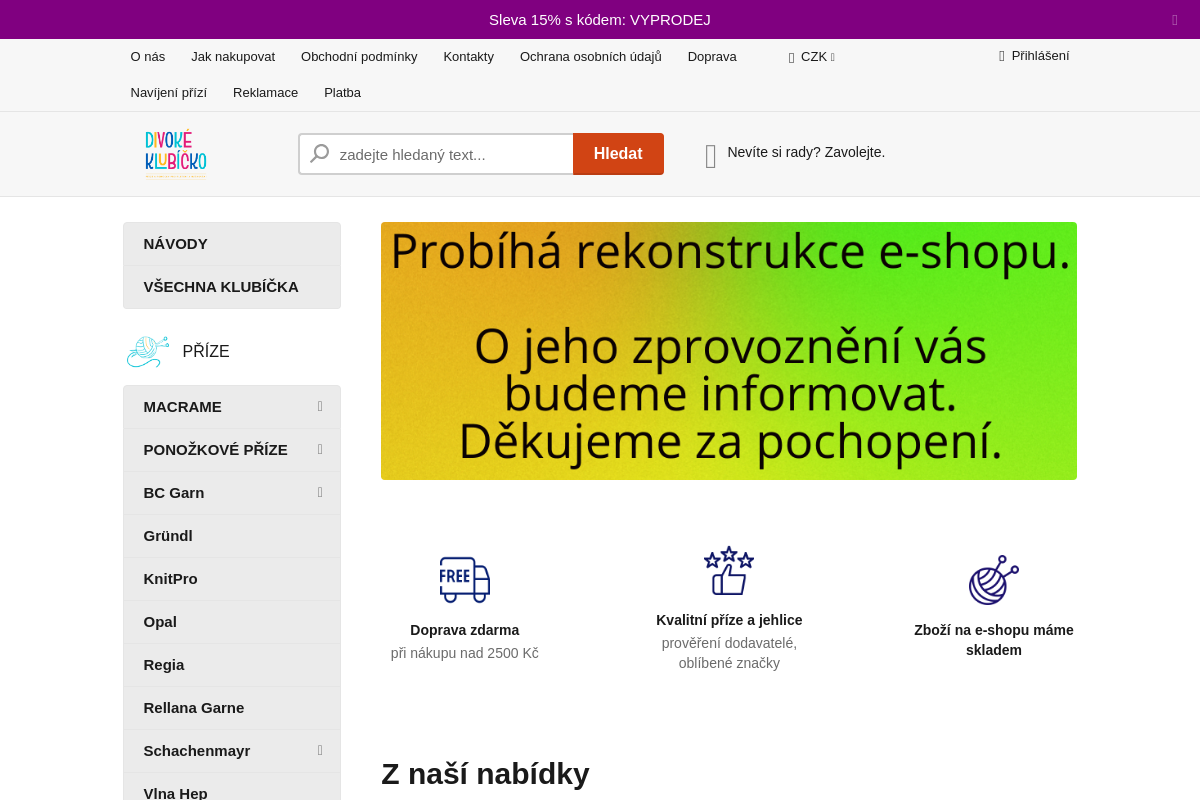The width and height of the screenshot is (1200, 800).
Task: Click the Hledat search button
Action: 618,154
